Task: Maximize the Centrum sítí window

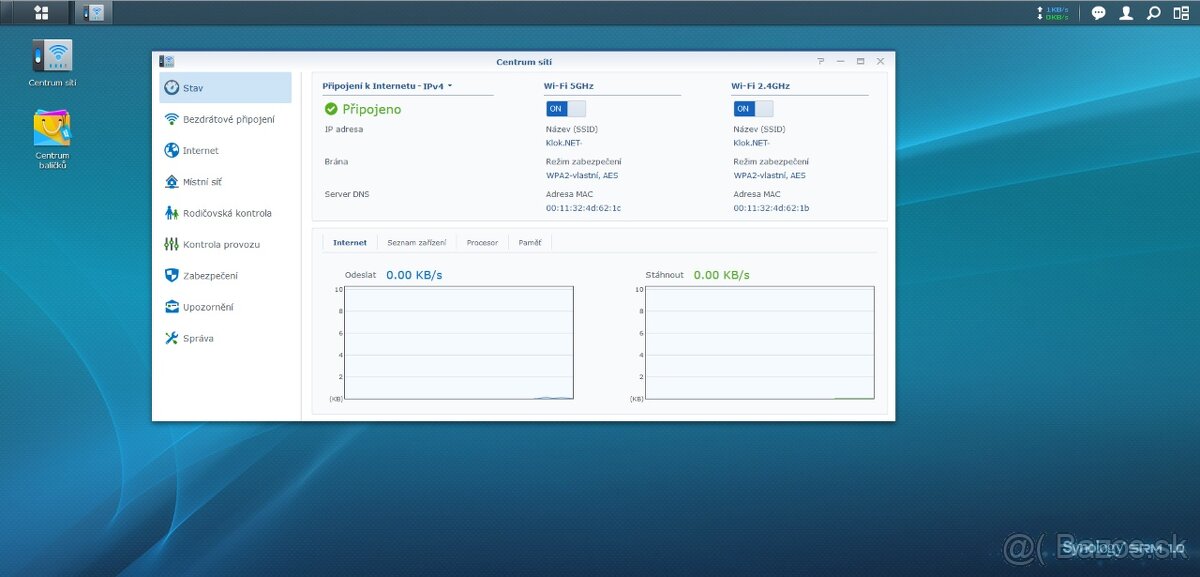Action: coord(860,61)
